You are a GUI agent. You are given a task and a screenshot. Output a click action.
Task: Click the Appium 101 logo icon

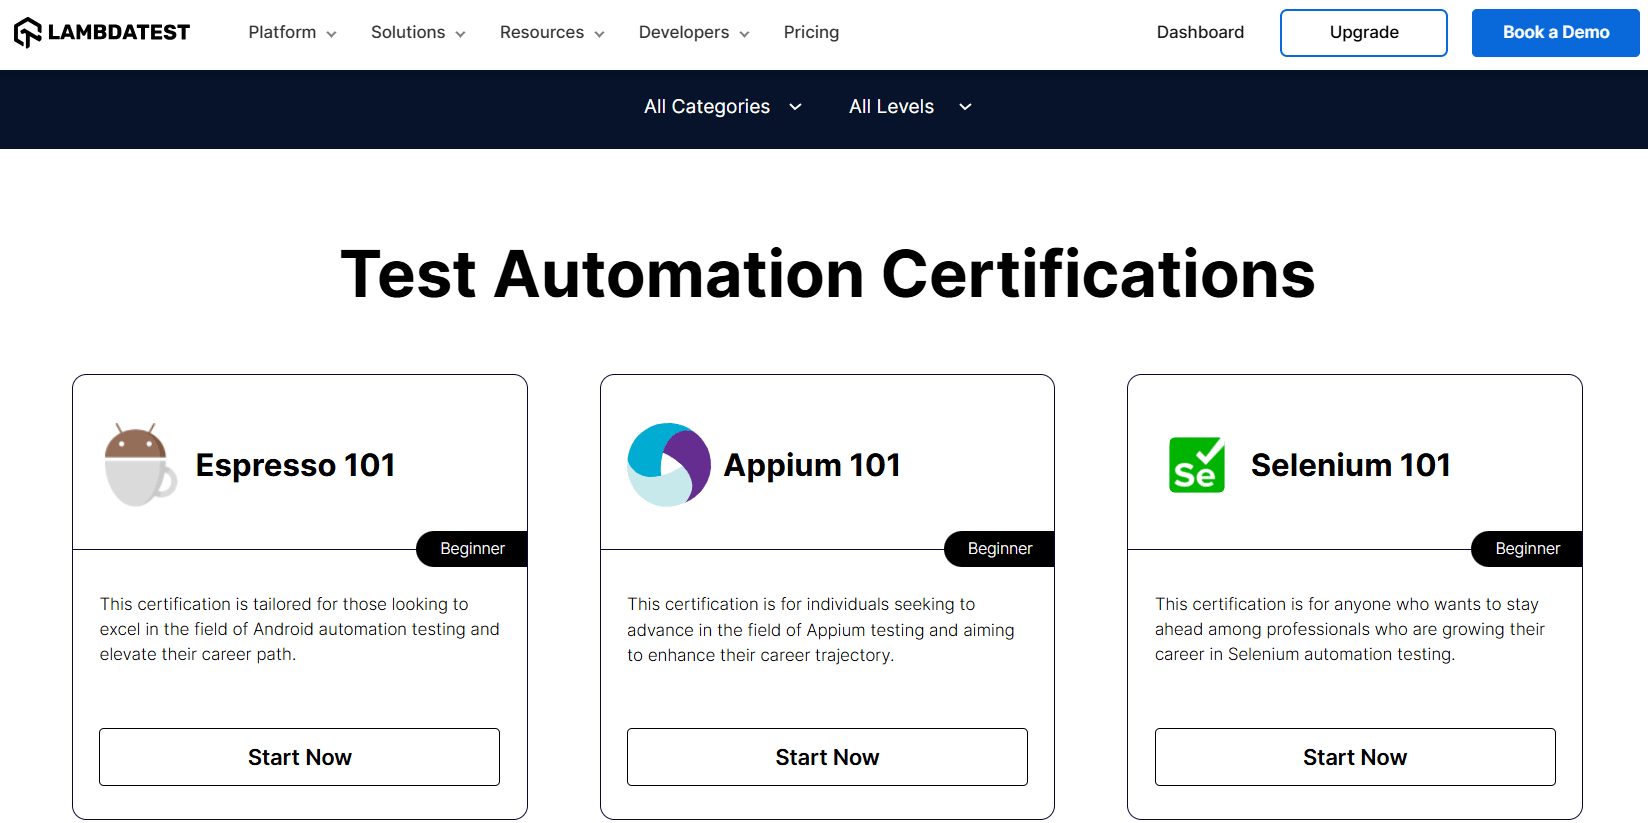click(669, 465)
